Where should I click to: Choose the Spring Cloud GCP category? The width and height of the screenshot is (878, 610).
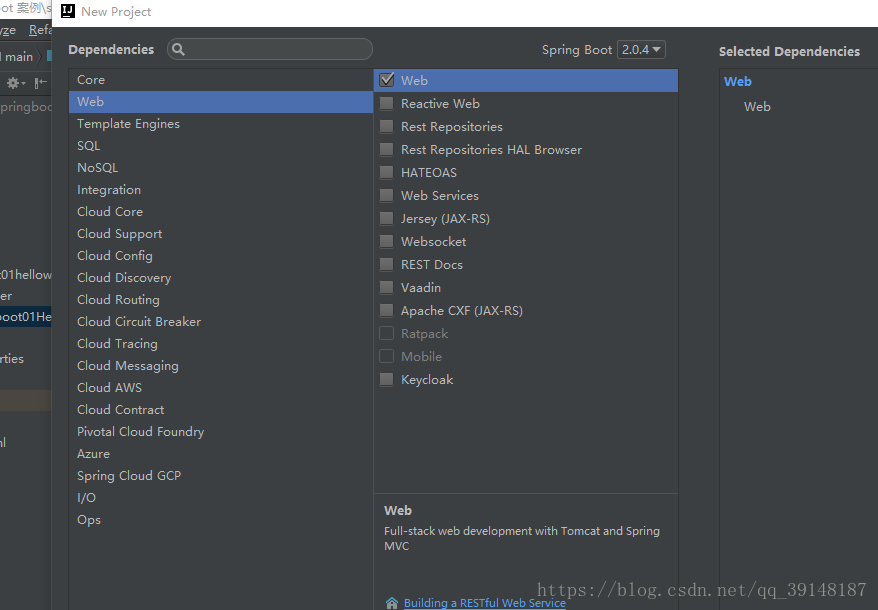point(221,476)
